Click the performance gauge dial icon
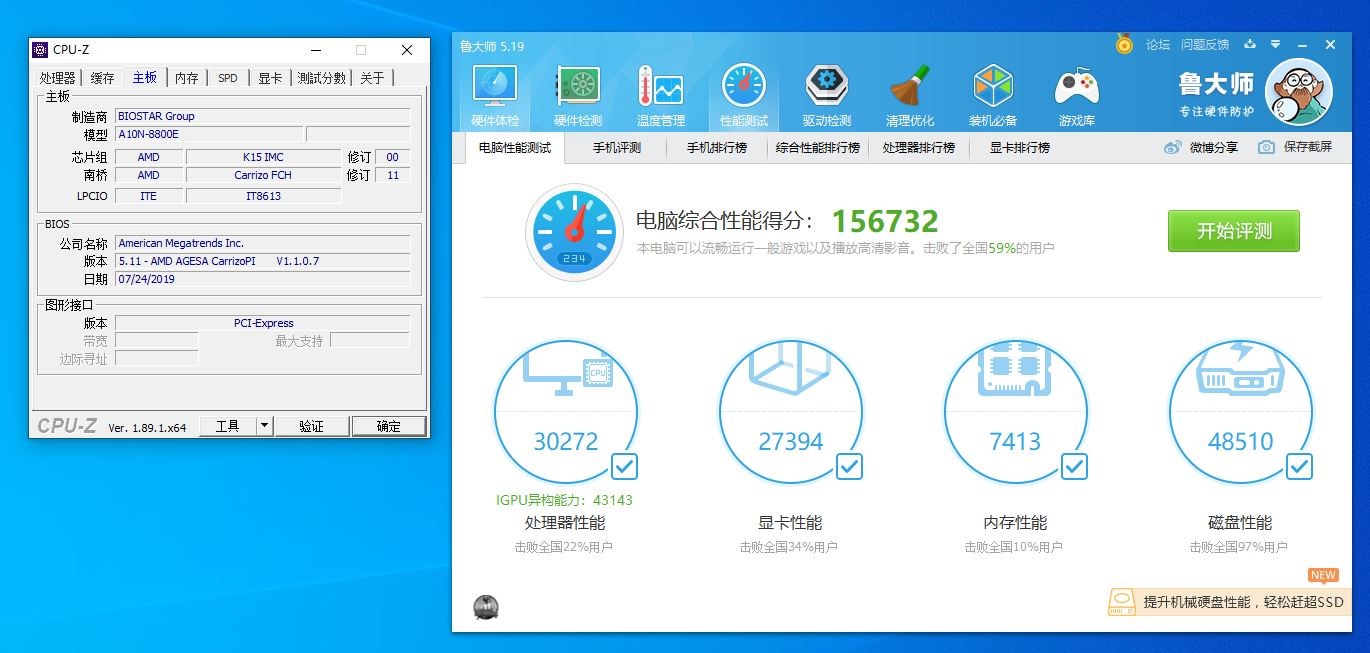This screenshot has width=1370, height=653. (574, 232)
